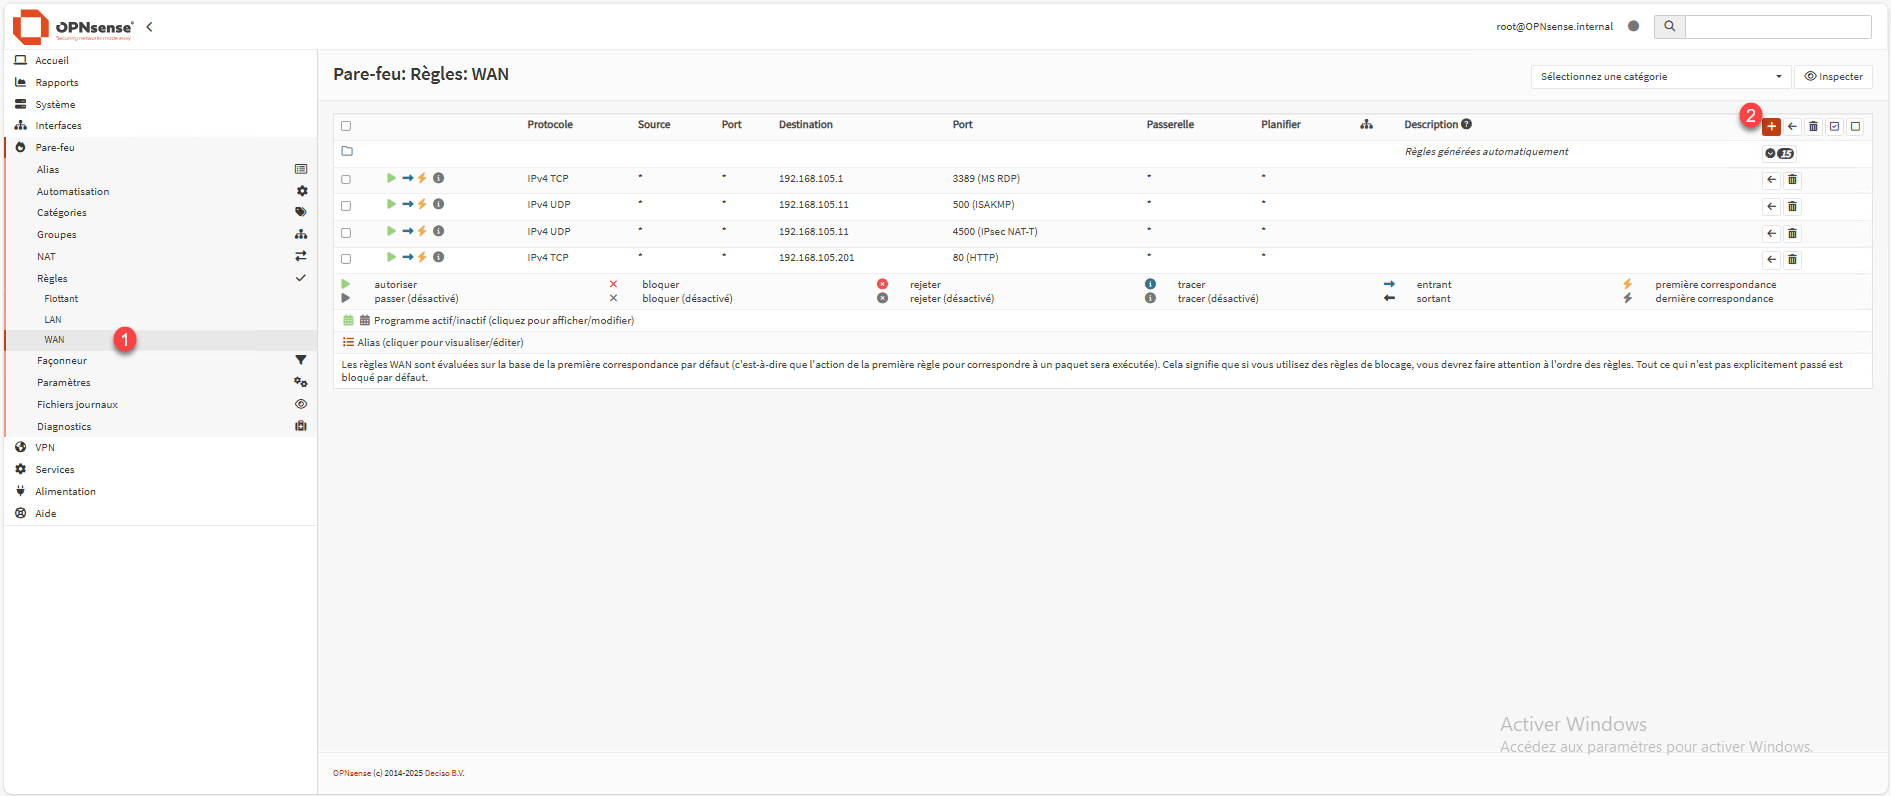Check the 3389 MS RDP rule checkbox
Viewport: 1891px width, 796px height.
(x=346, y=180)
